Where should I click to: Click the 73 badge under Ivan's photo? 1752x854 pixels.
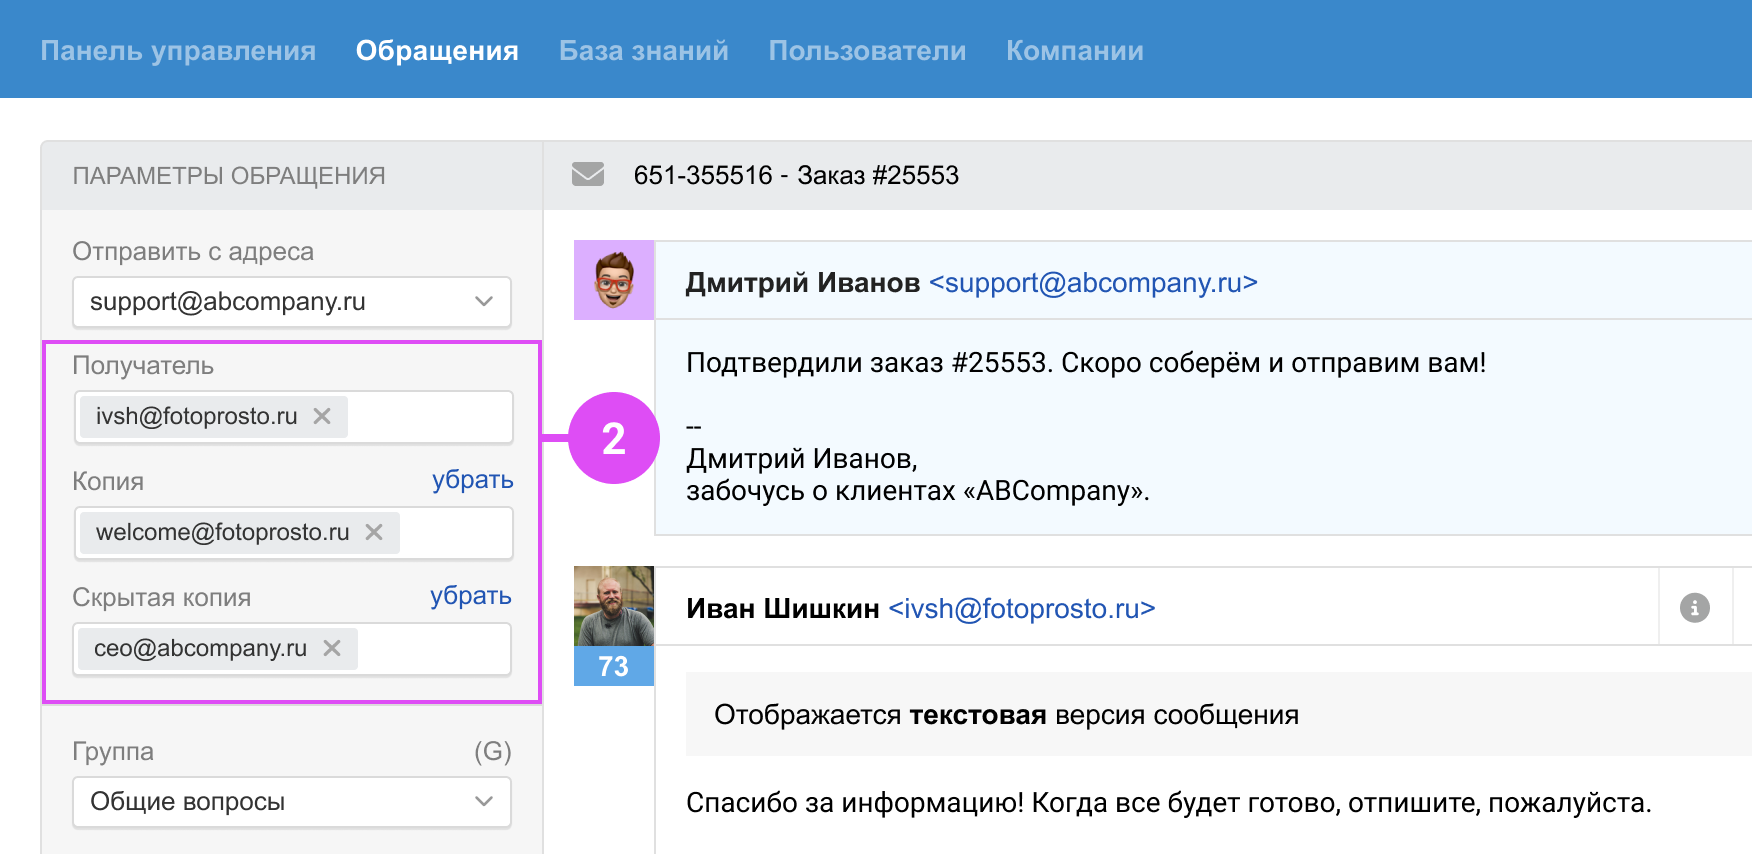[613, 666]
